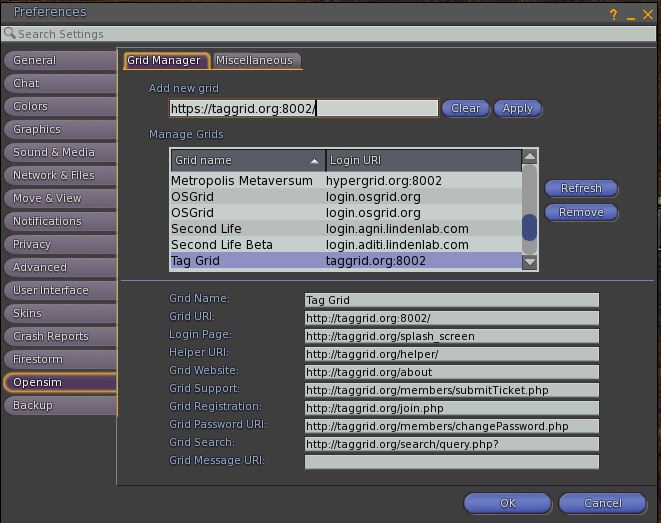Click the Clear button

[x=465, y=108]
